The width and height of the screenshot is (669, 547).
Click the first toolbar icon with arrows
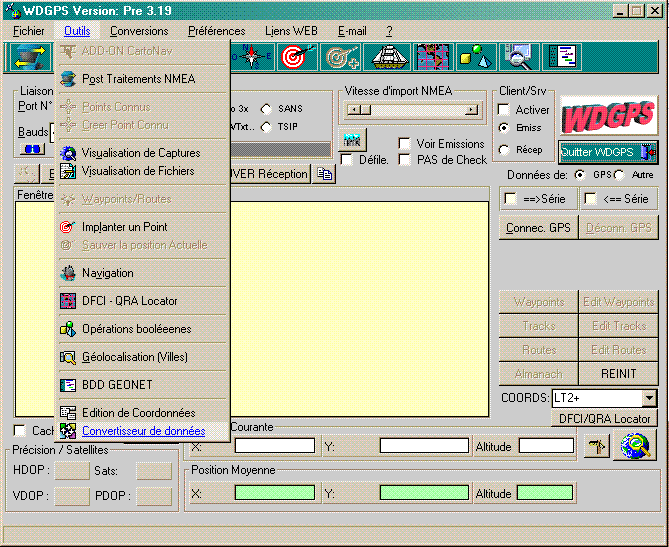click(x=27, y=57)
